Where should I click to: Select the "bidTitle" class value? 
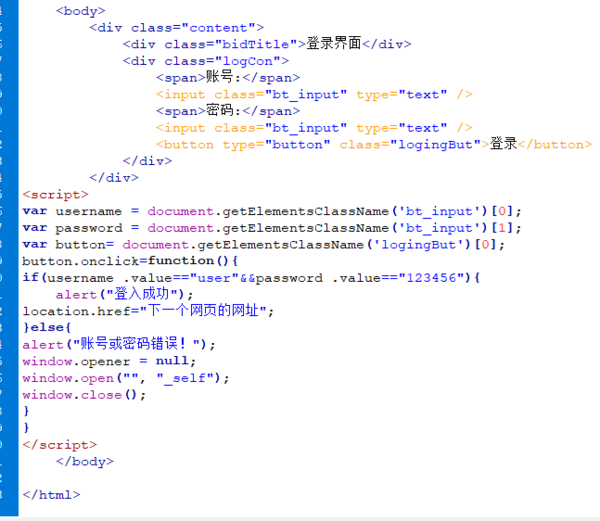point(256,44)
